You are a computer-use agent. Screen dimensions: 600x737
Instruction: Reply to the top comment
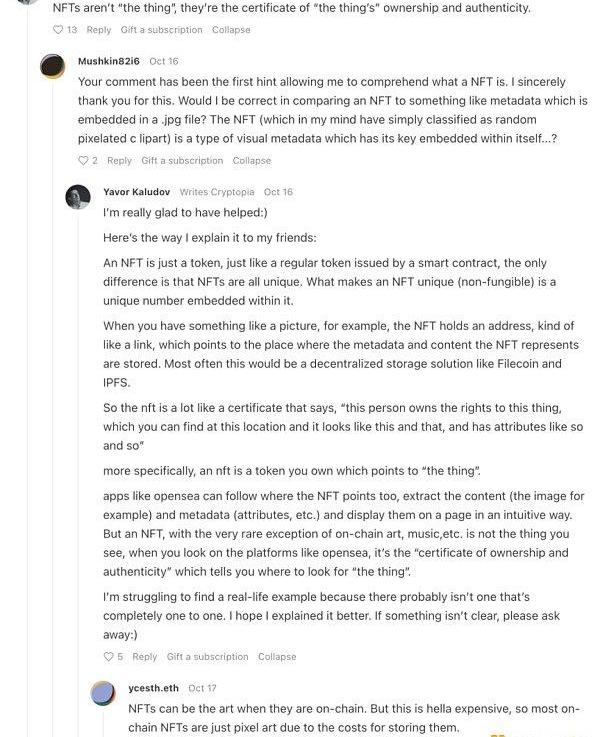coord(99,30)
